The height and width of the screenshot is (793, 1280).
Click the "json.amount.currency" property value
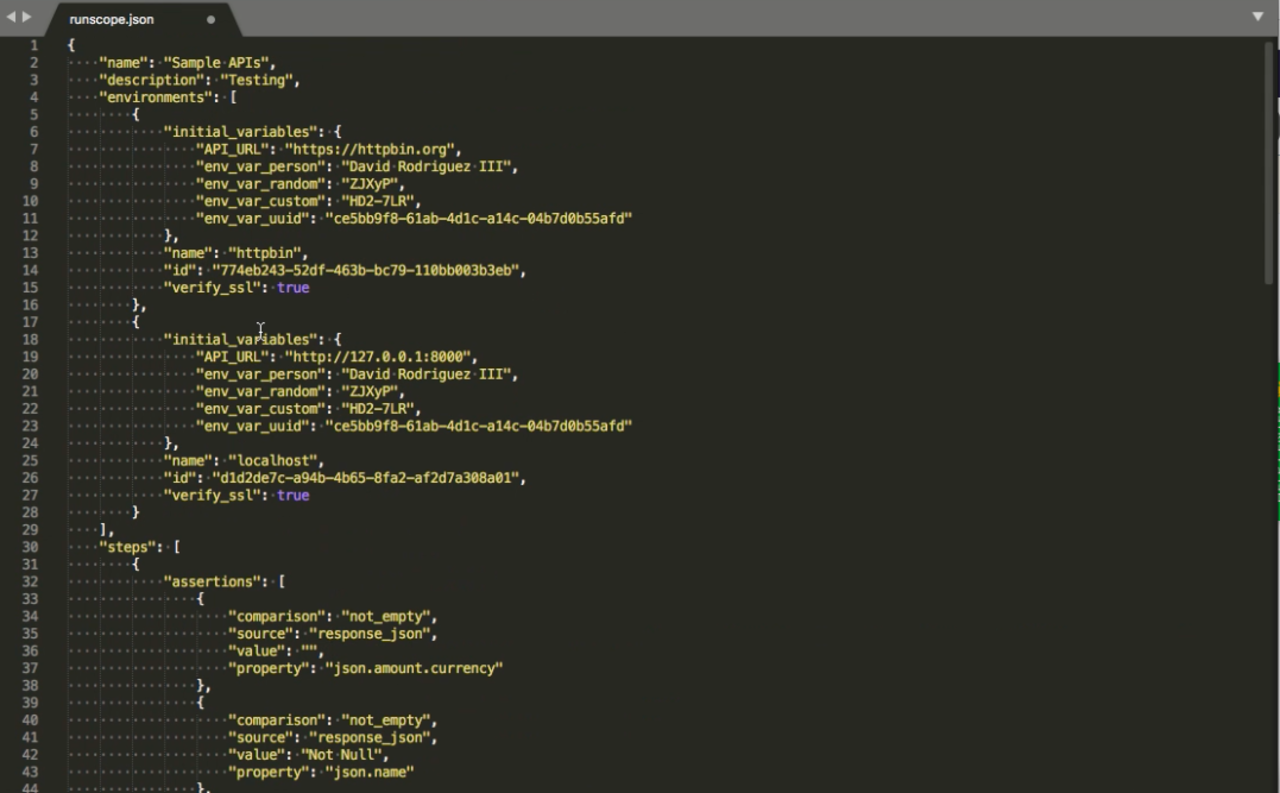coord(413,668)
